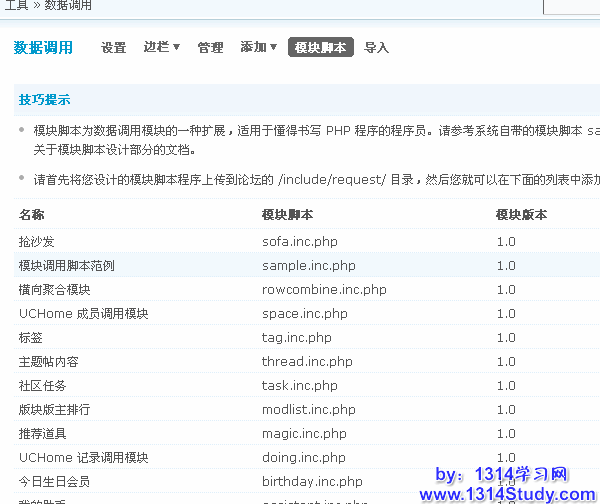Expand the 边栏 dropdown menu
Viewport: 600px width, 504px height.
[161, 47]
